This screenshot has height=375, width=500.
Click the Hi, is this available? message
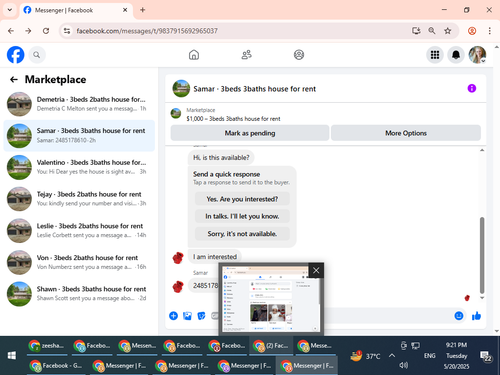(221, 157)
